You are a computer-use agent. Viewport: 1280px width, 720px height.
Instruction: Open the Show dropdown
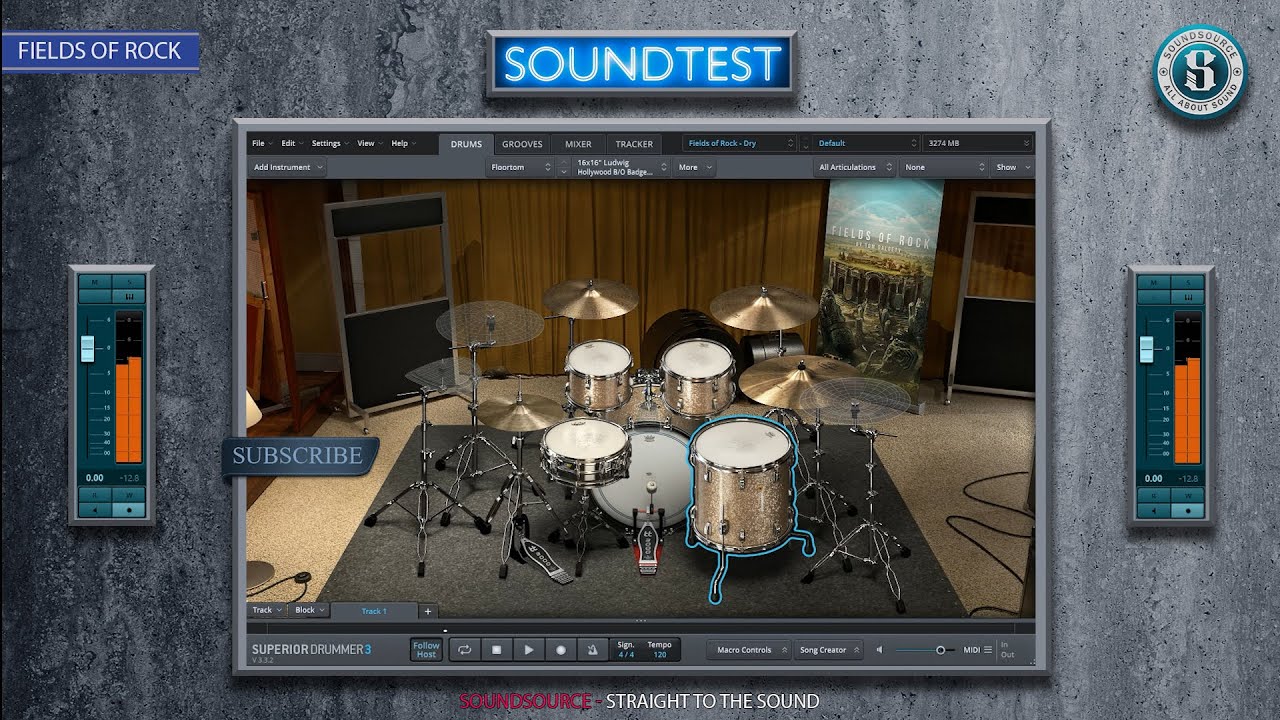[1012, 167]
